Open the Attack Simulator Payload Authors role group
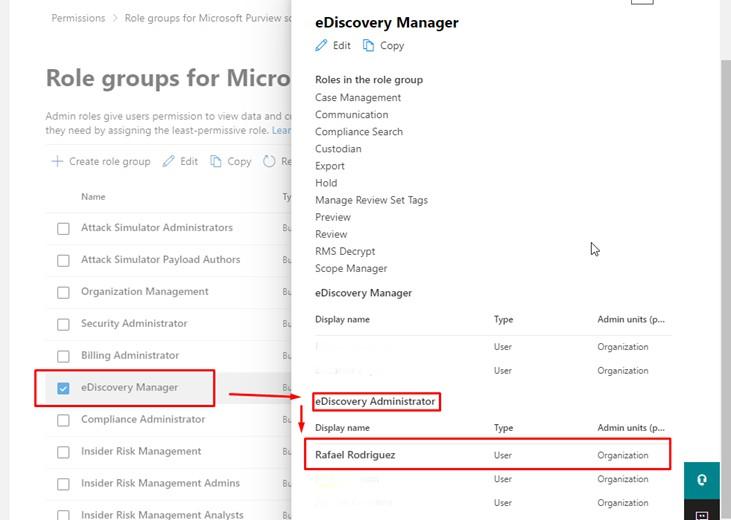The width and height of the screenshot is (731, 520). tap(160, 259)
